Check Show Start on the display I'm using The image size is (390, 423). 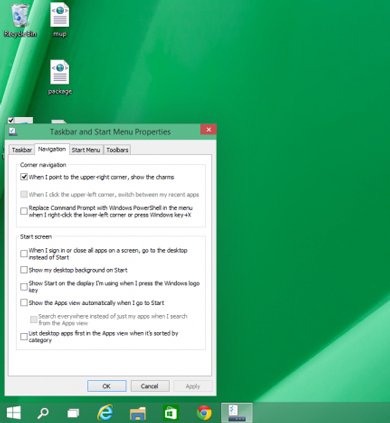[24, 287]
